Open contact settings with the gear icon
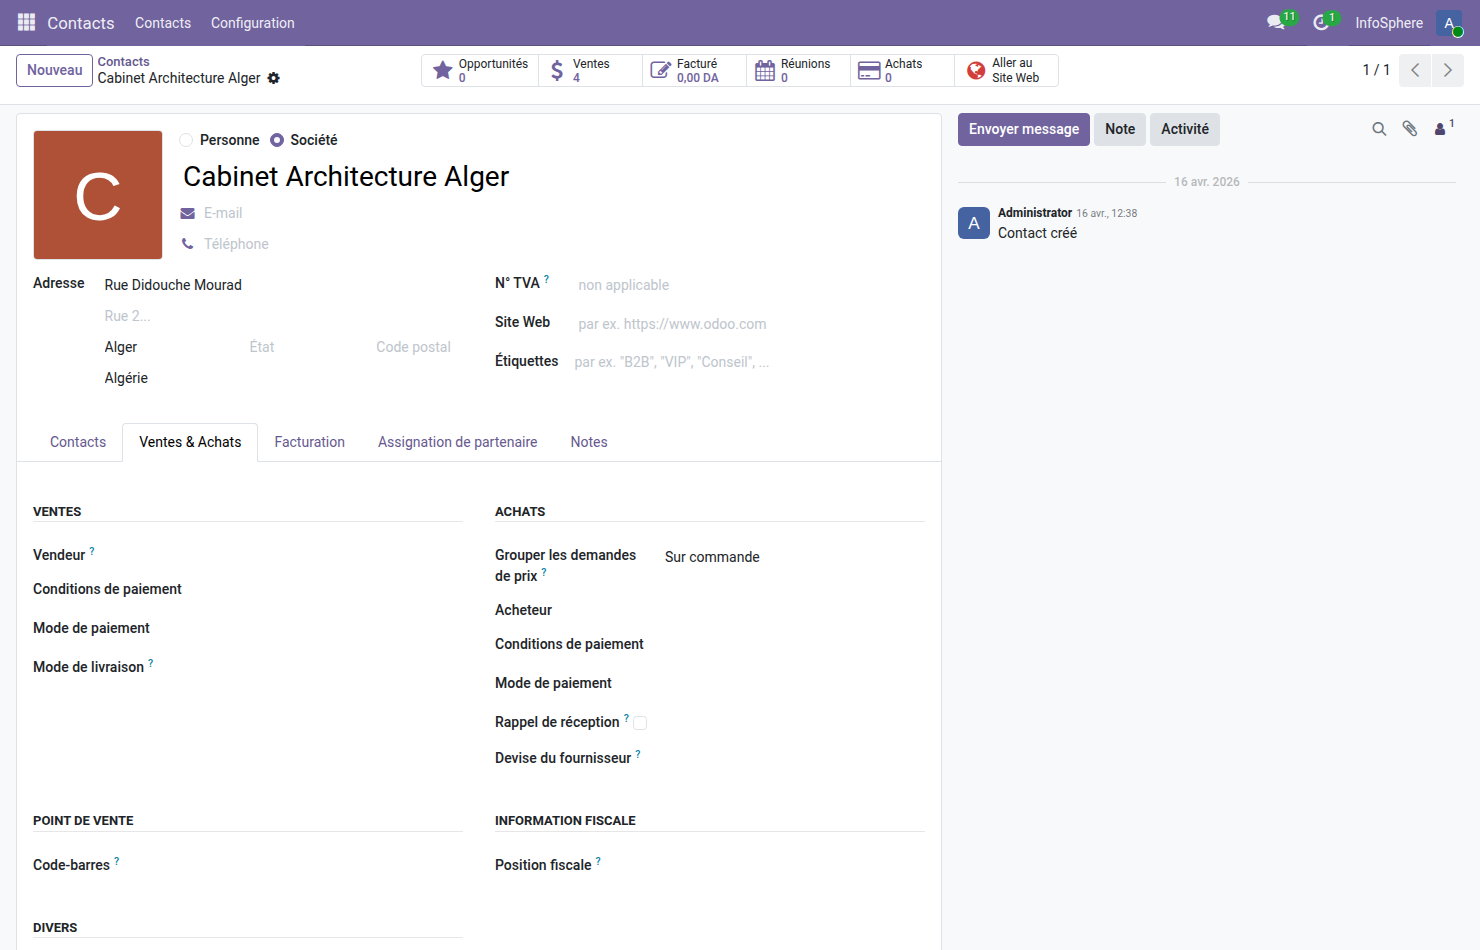 coord(273,78)
